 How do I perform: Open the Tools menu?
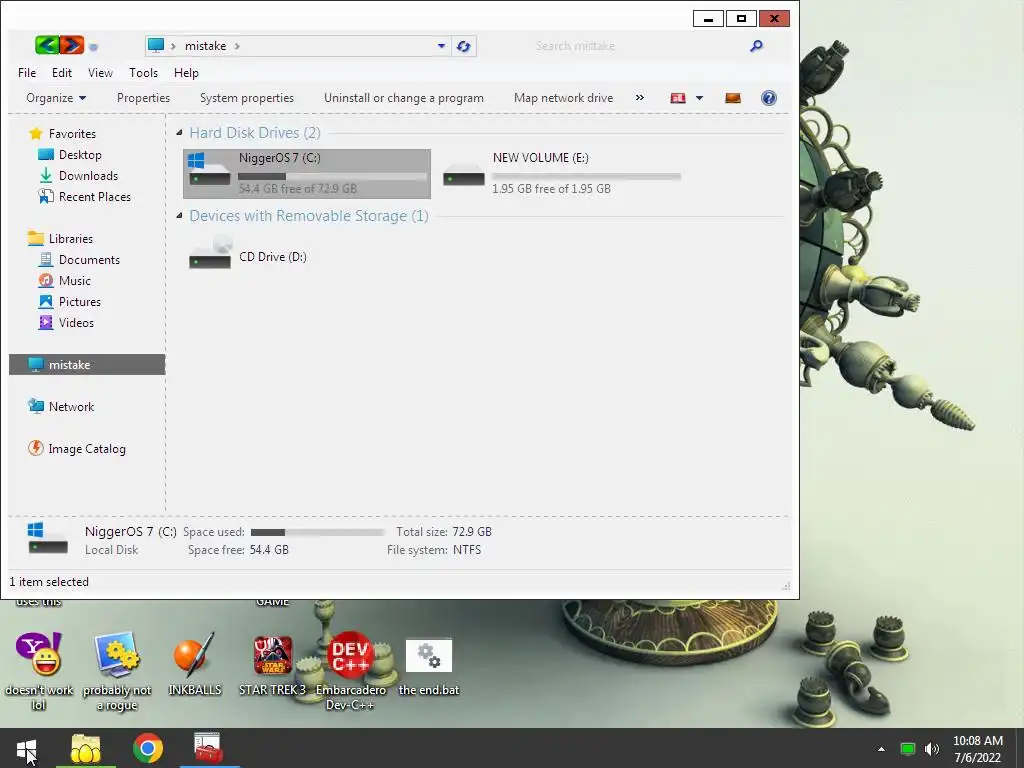point(143,72)
